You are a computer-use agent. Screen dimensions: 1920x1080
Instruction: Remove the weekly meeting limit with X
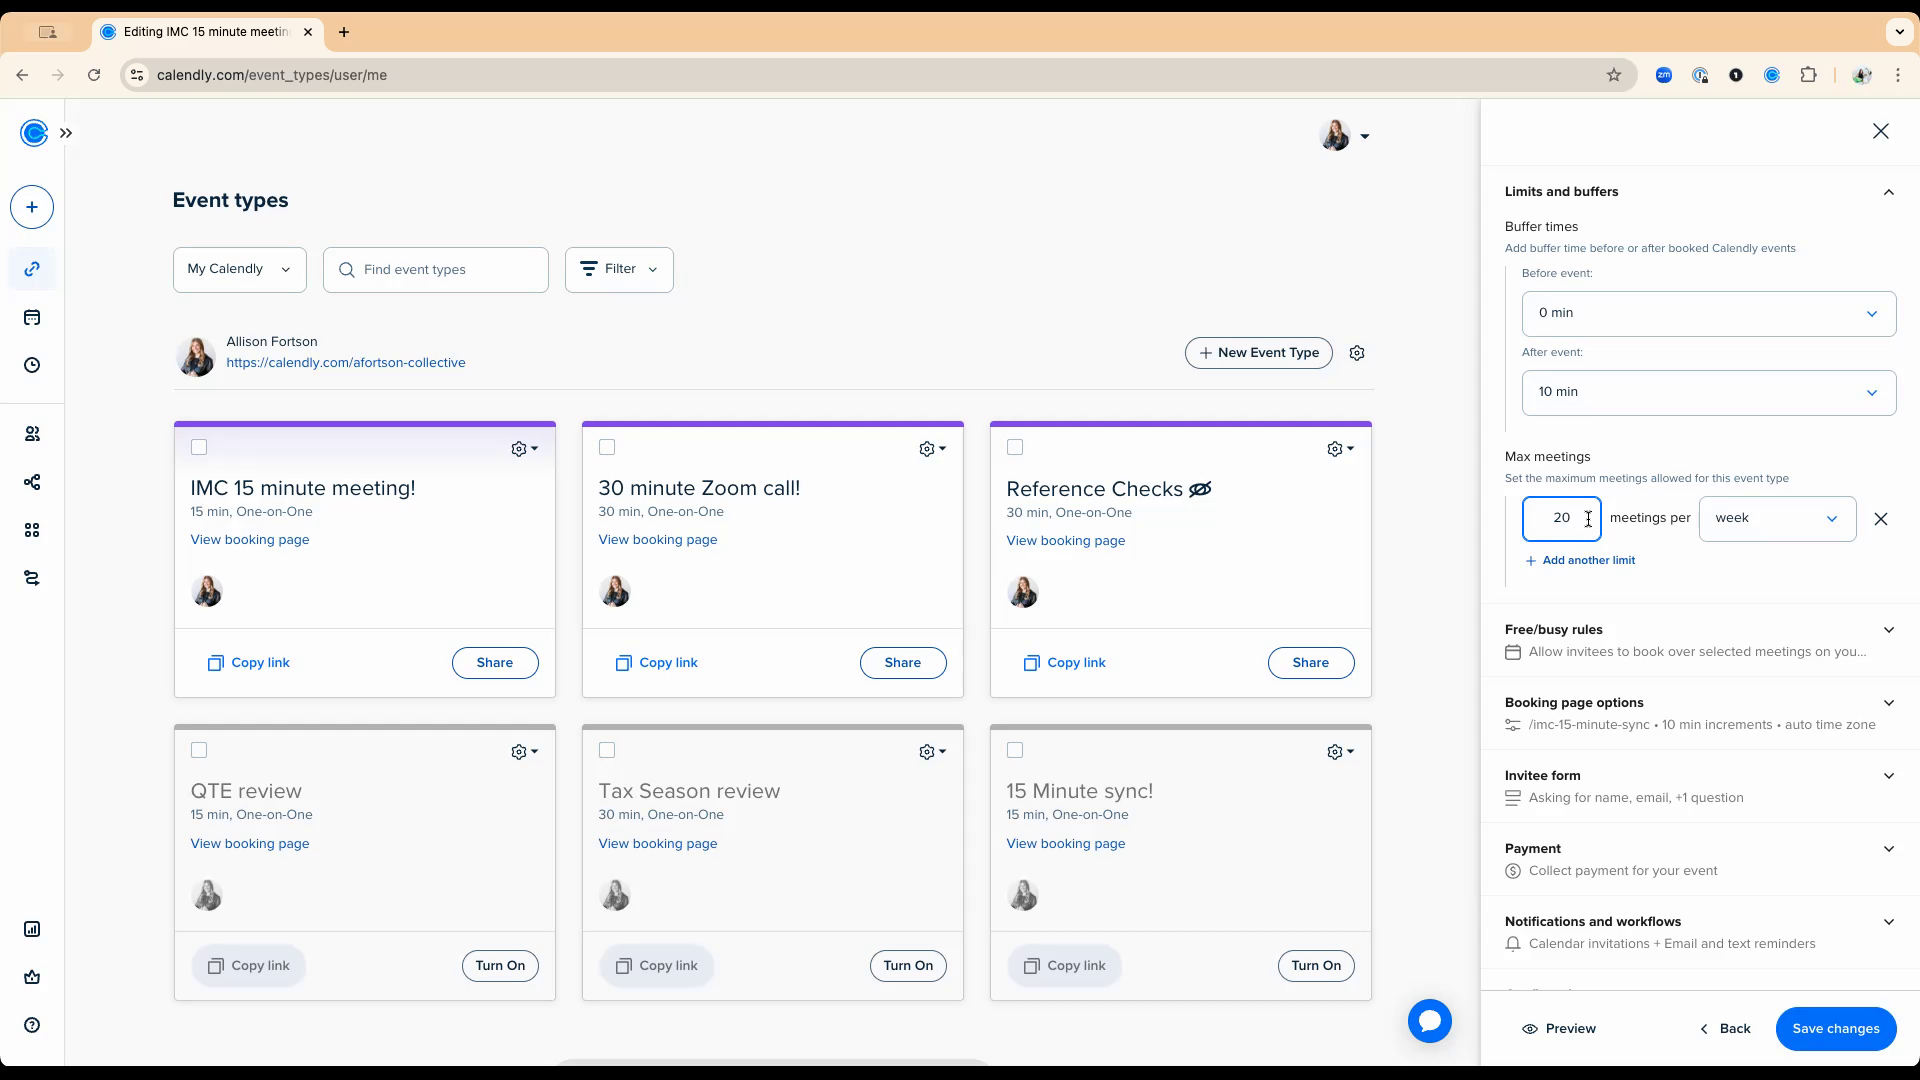pyautogui.click(x=1880, y=519)
